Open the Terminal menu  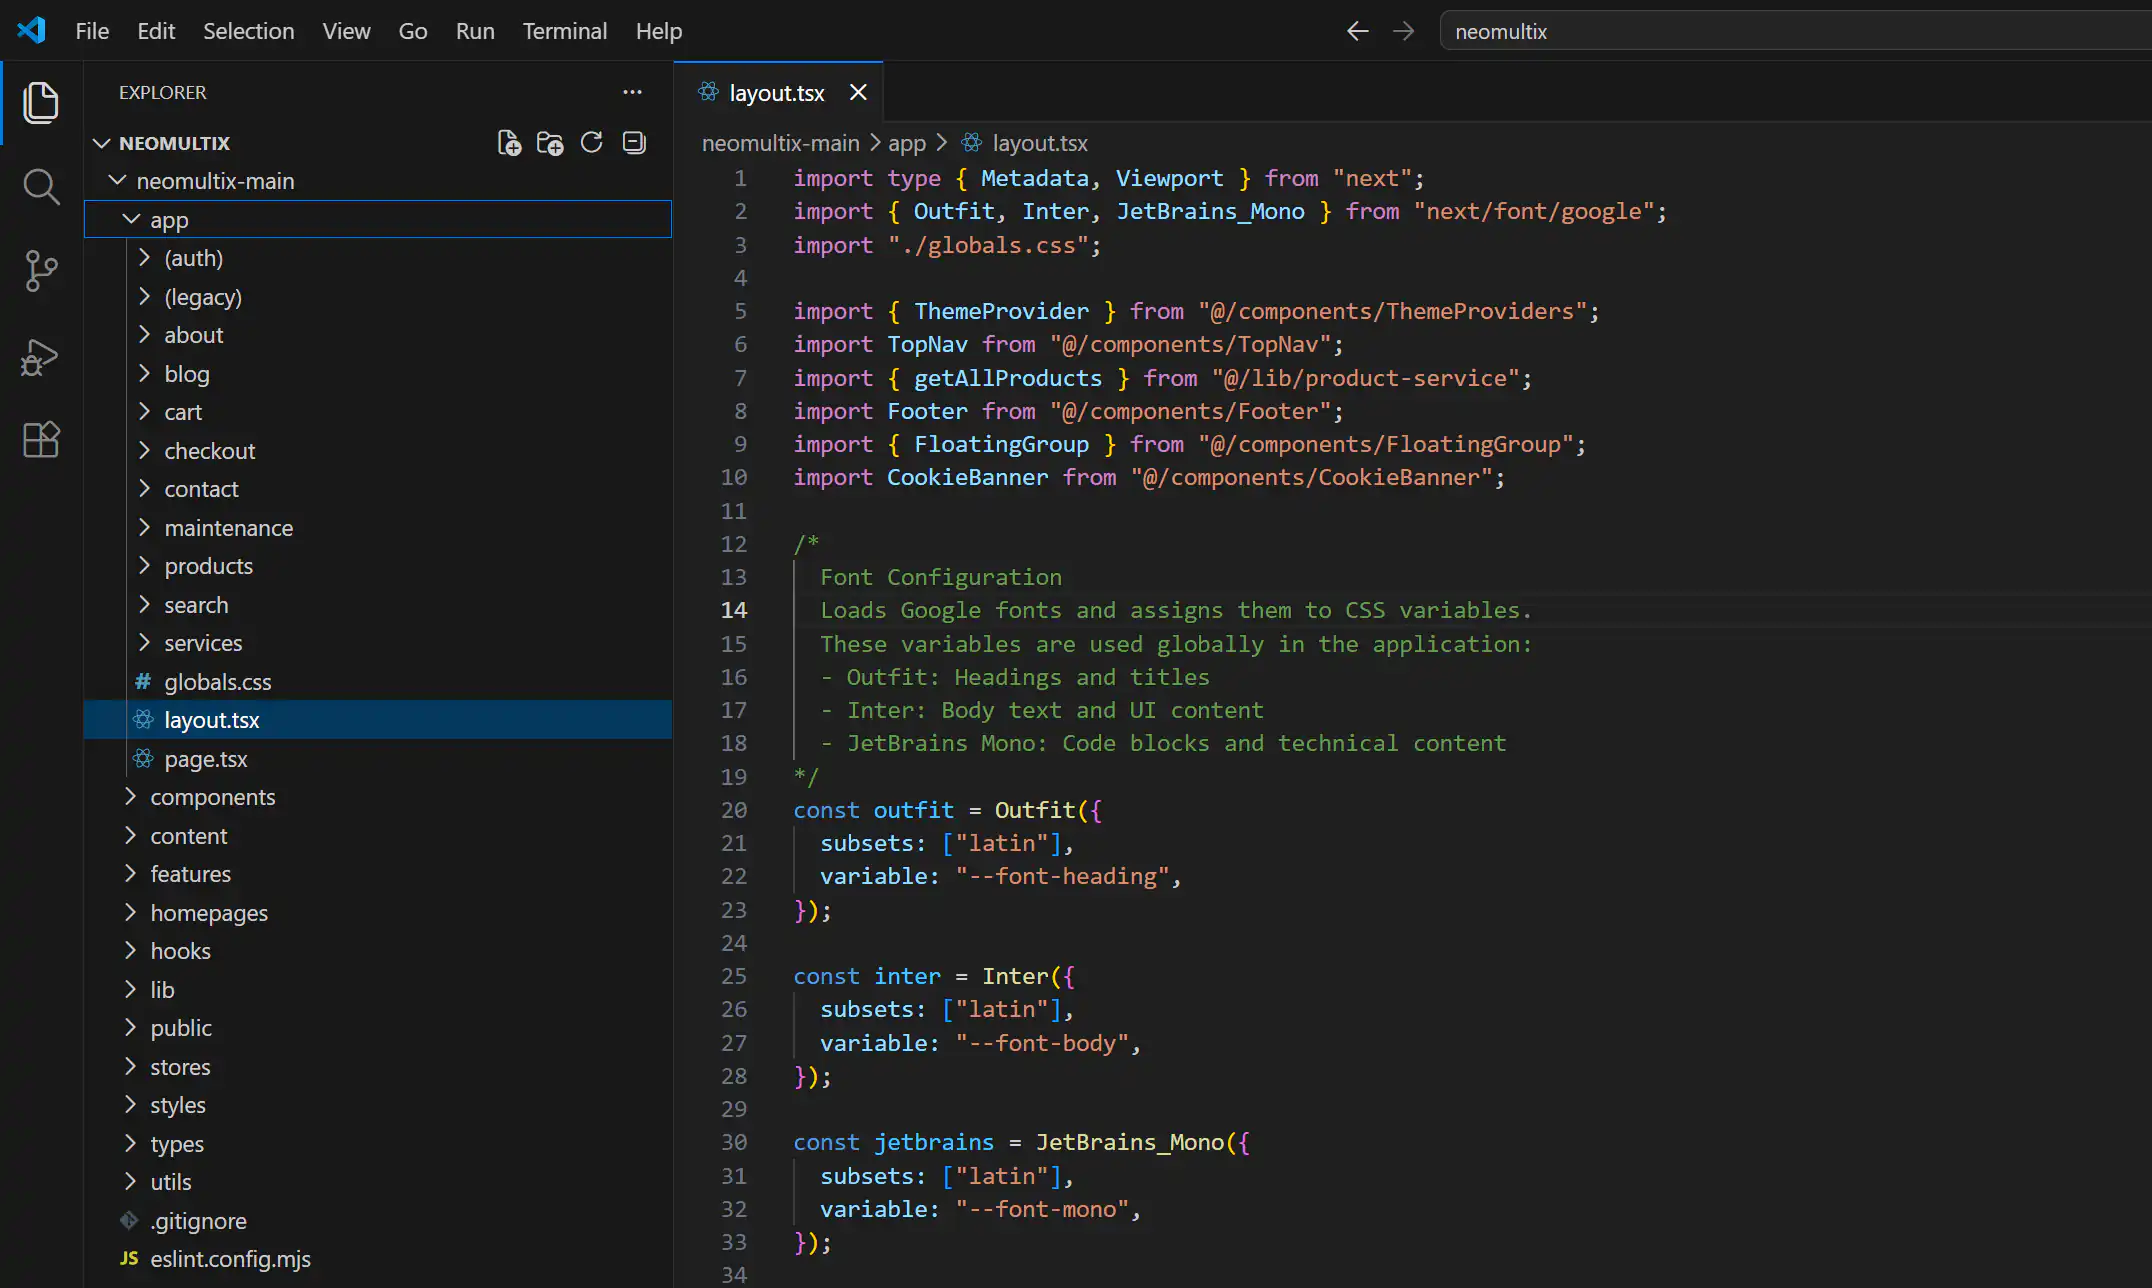565,31
